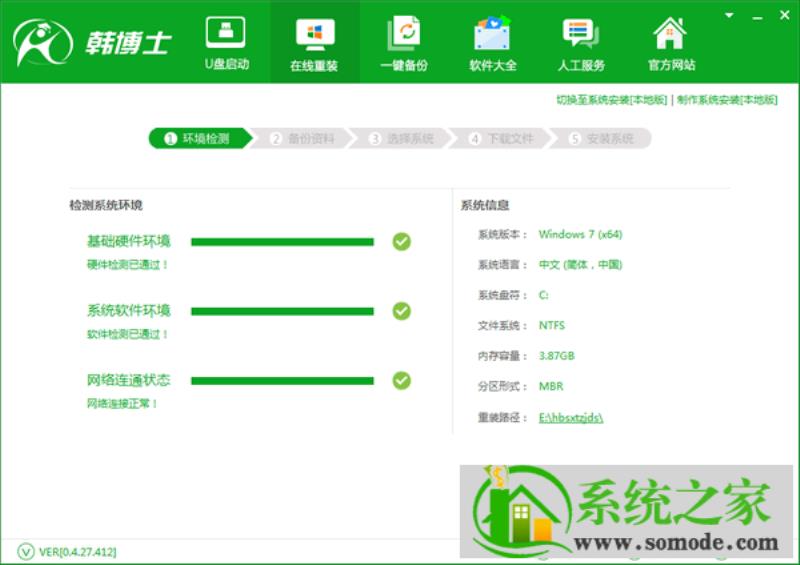Click the 网络连通状态 green checkmark
The width and height of the screenshot is (800, 565).
pos(402,380)
